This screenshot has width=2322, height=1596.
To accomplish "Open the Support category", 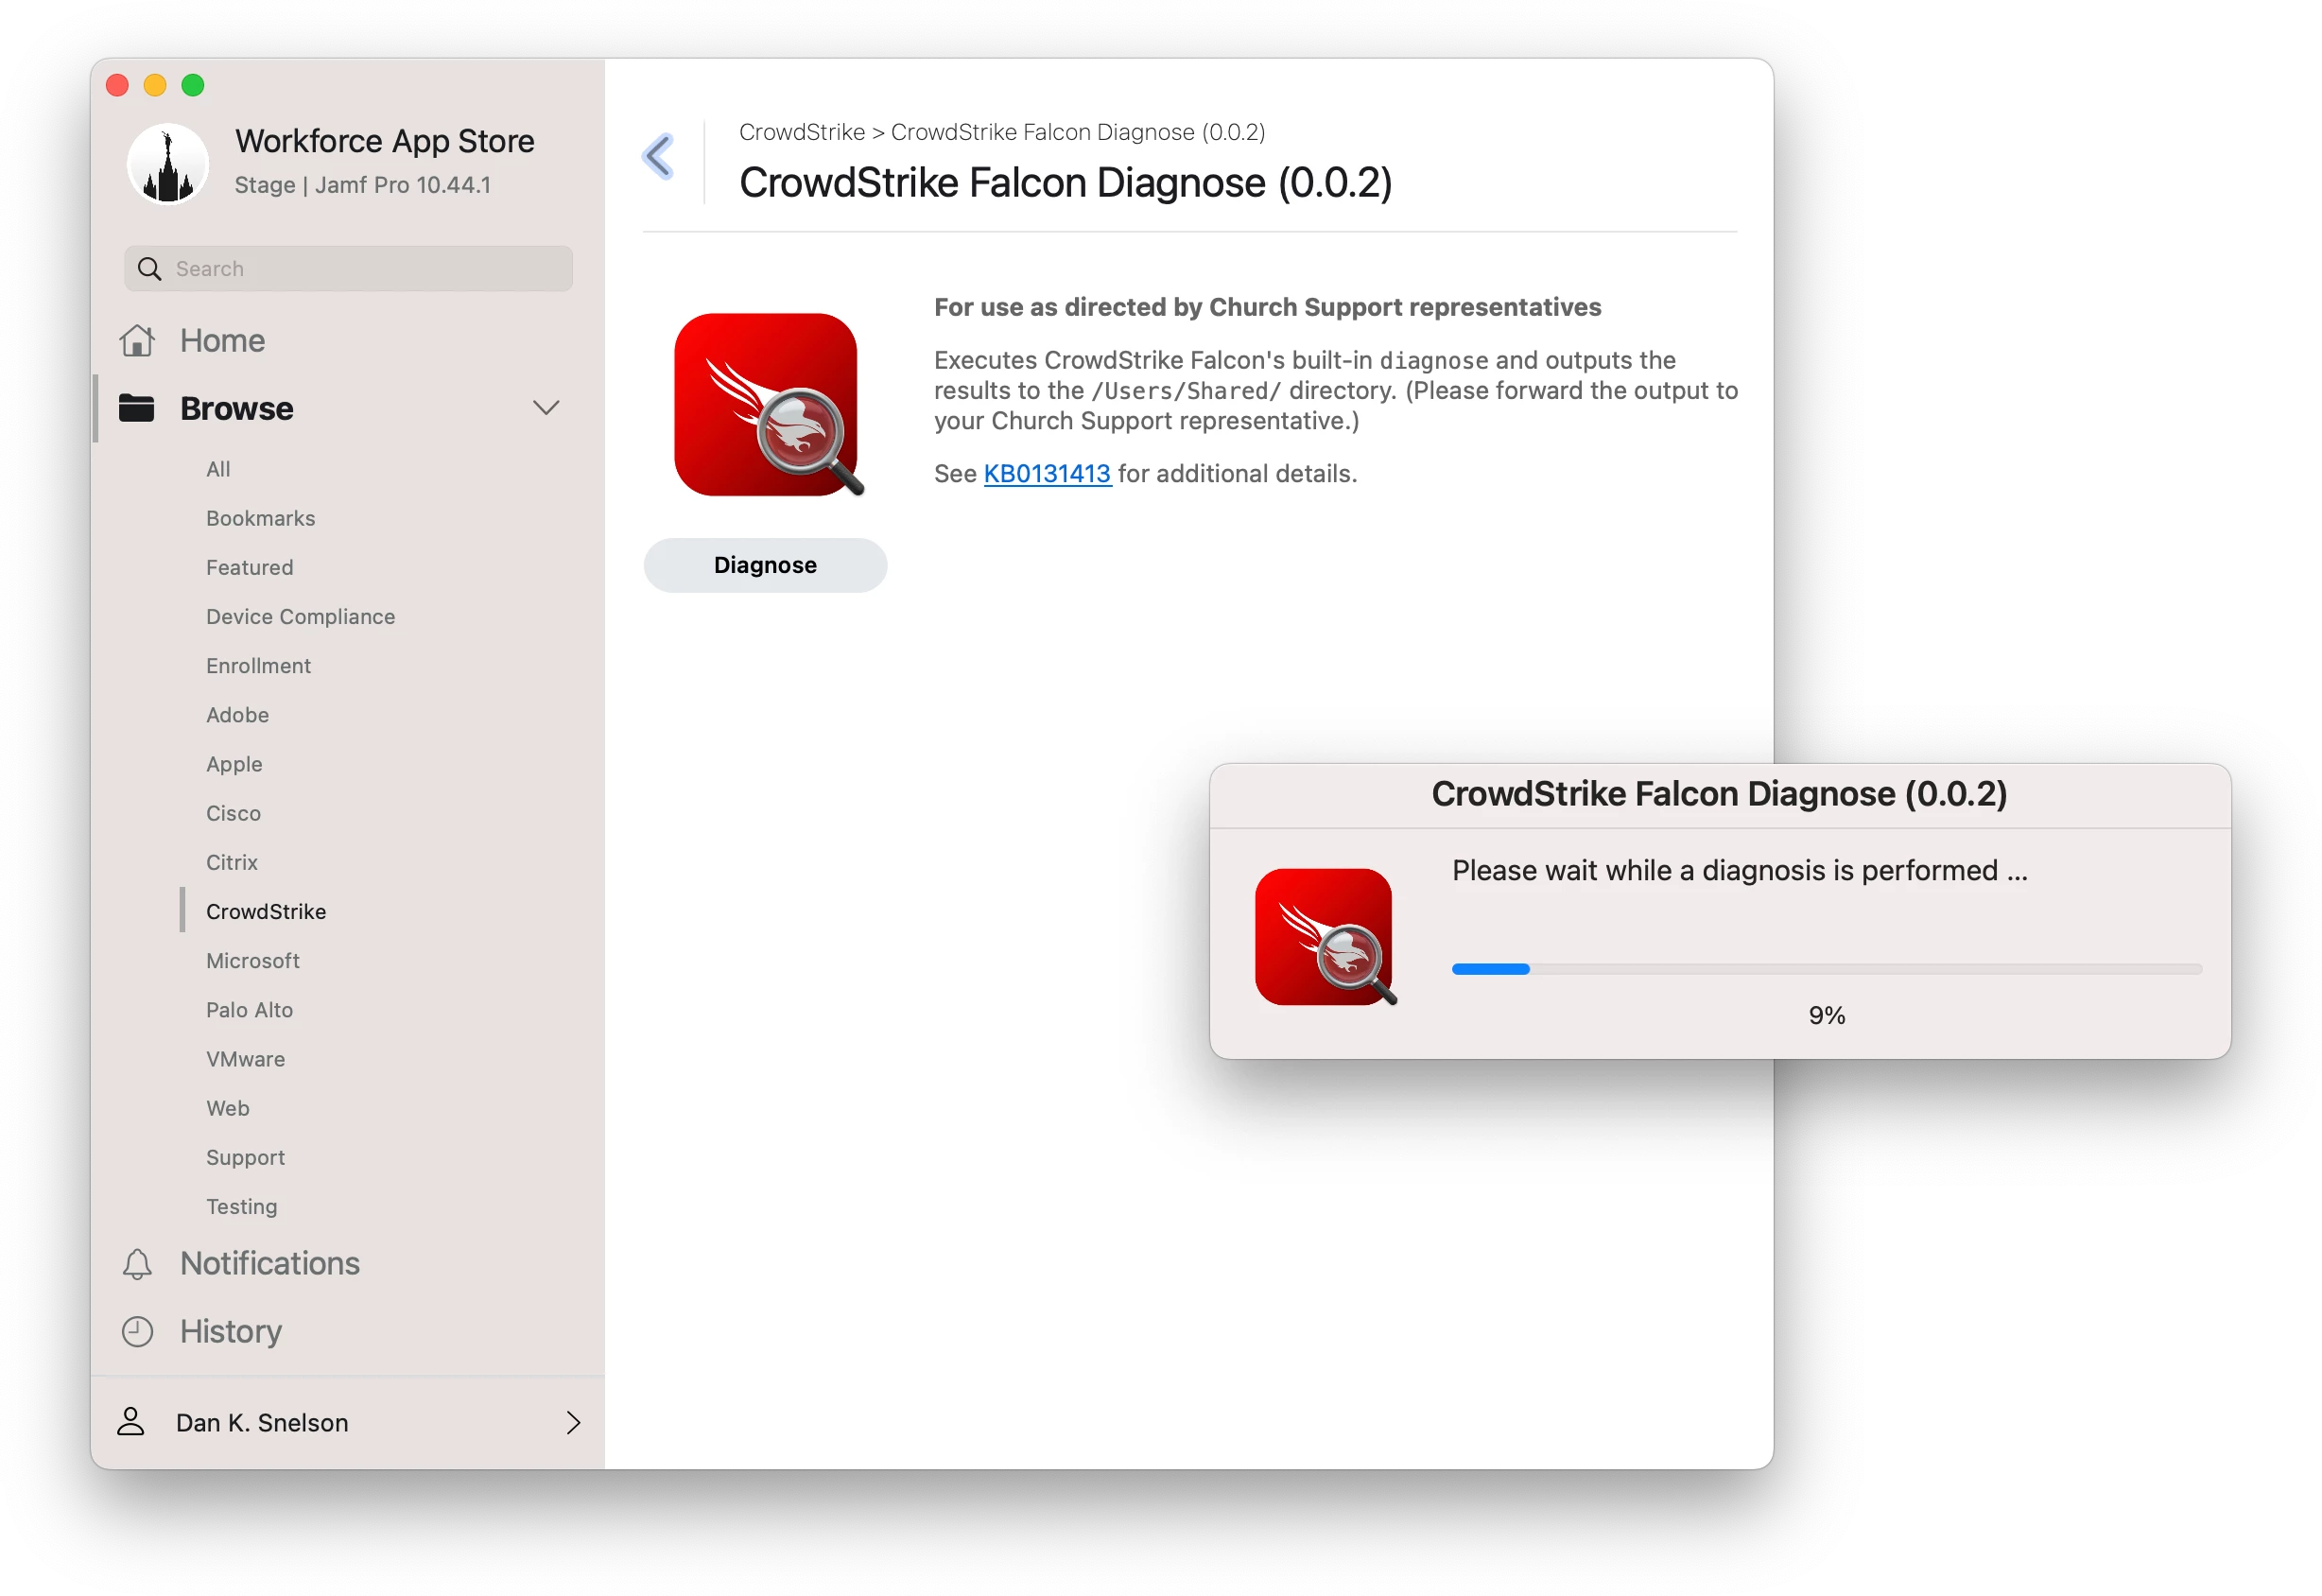I will [x=245, y=1157].
